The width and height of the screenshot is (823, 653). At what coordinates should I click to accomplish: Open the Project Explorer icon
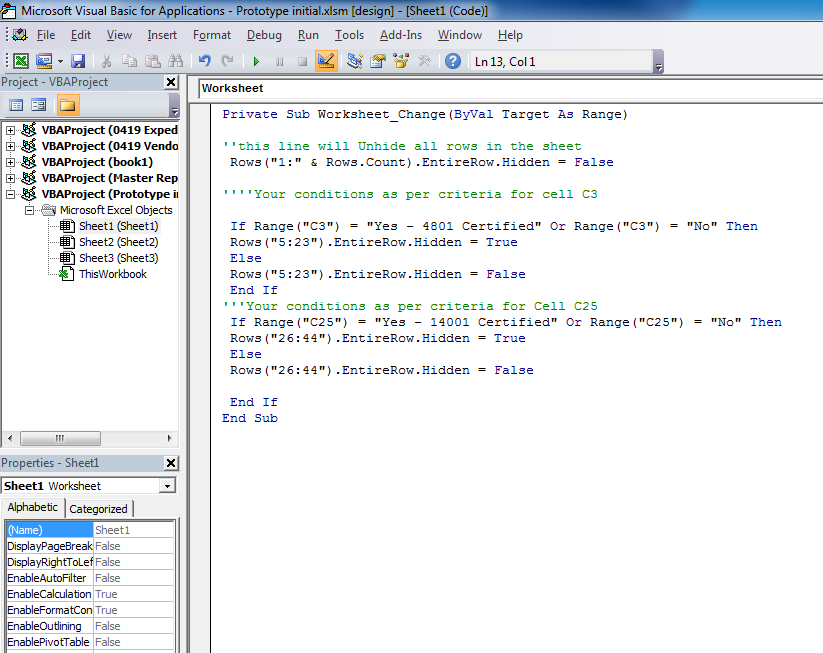(x=355, y=61)
